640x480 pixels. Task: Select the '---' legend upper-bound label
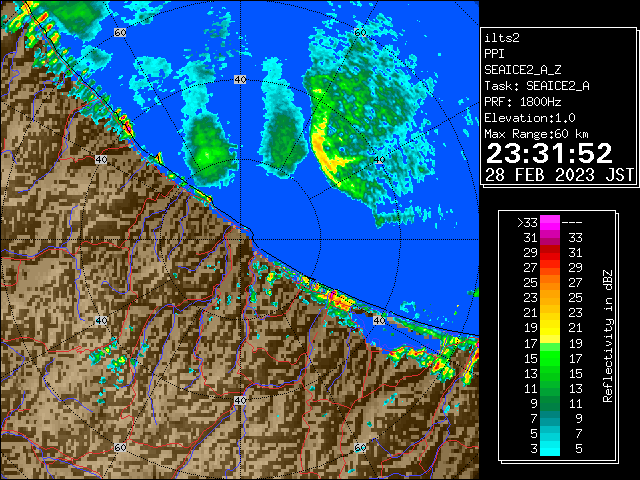(572, 223)
